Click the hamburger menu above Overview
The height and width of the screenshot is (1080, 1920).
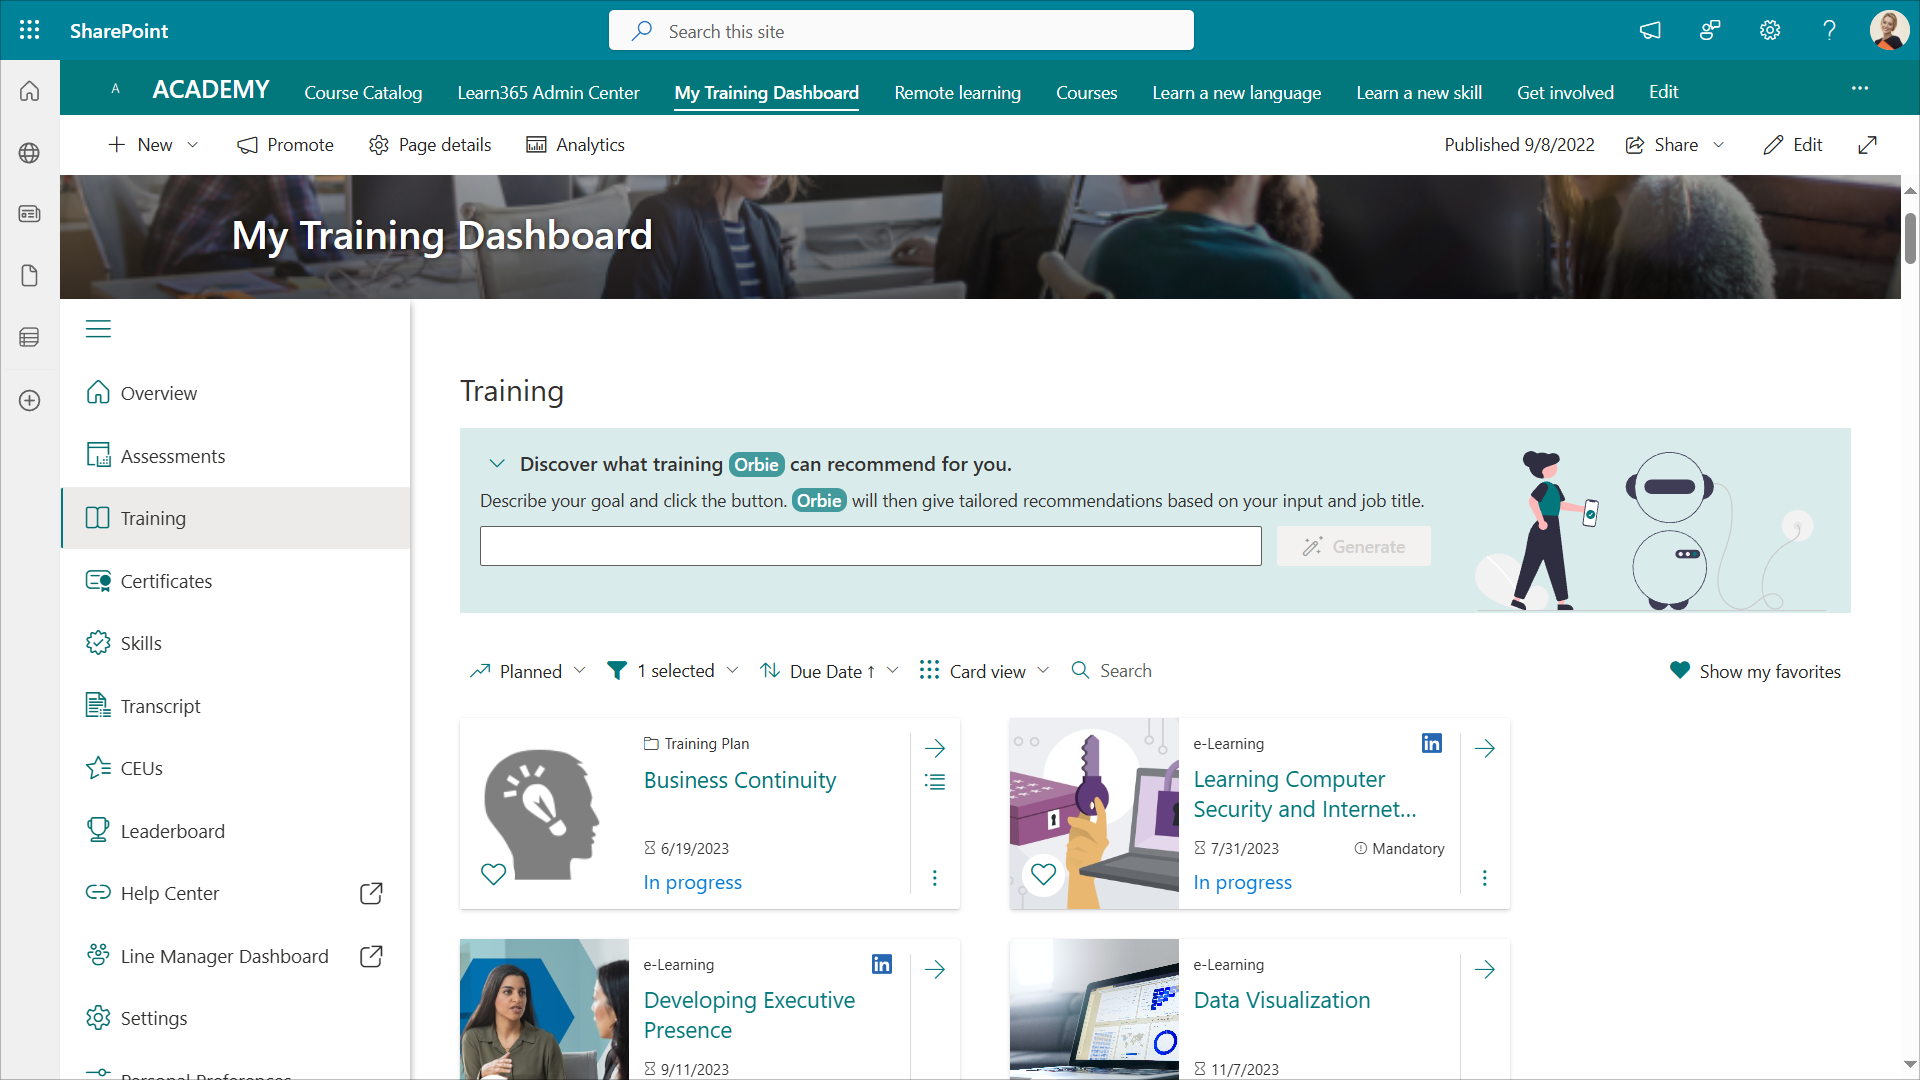[98, 329]
